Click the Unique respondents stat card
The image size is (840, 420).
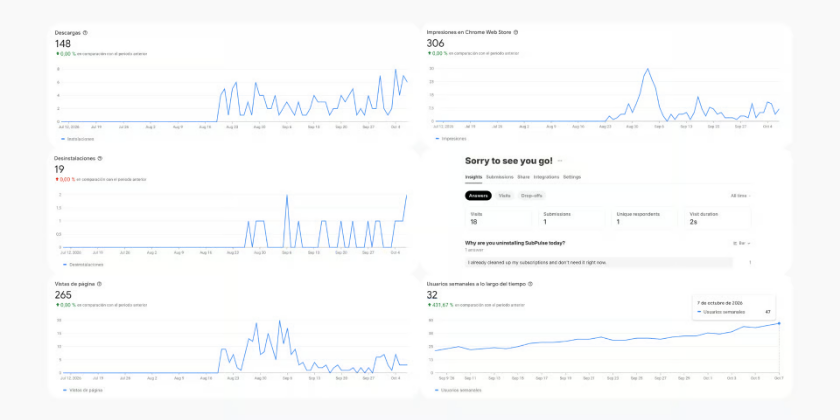coord(644,218)
